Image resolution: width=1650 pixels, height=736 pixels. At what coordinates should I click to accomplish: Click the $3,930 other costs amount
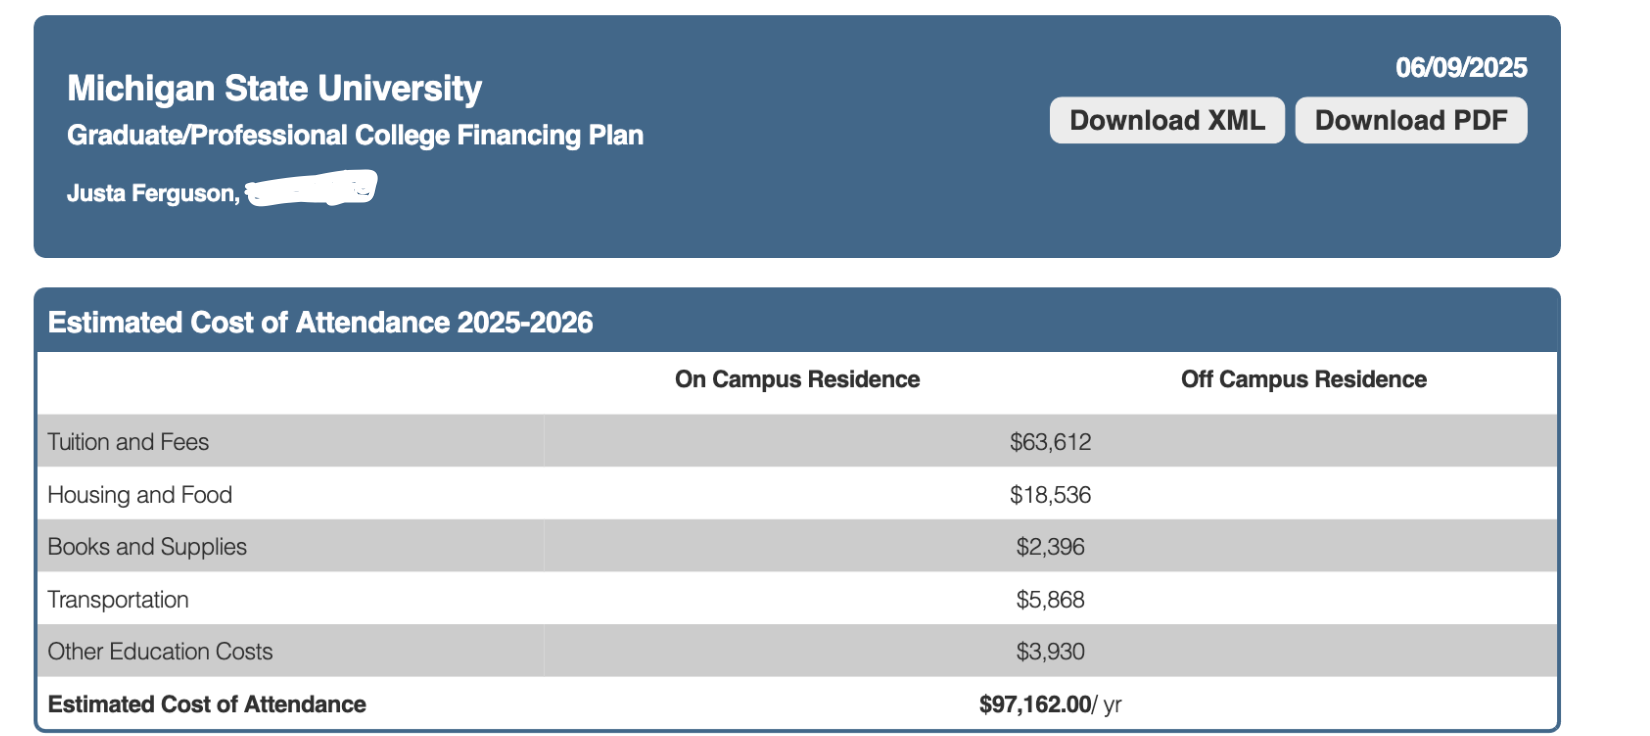coord(1050,652)
